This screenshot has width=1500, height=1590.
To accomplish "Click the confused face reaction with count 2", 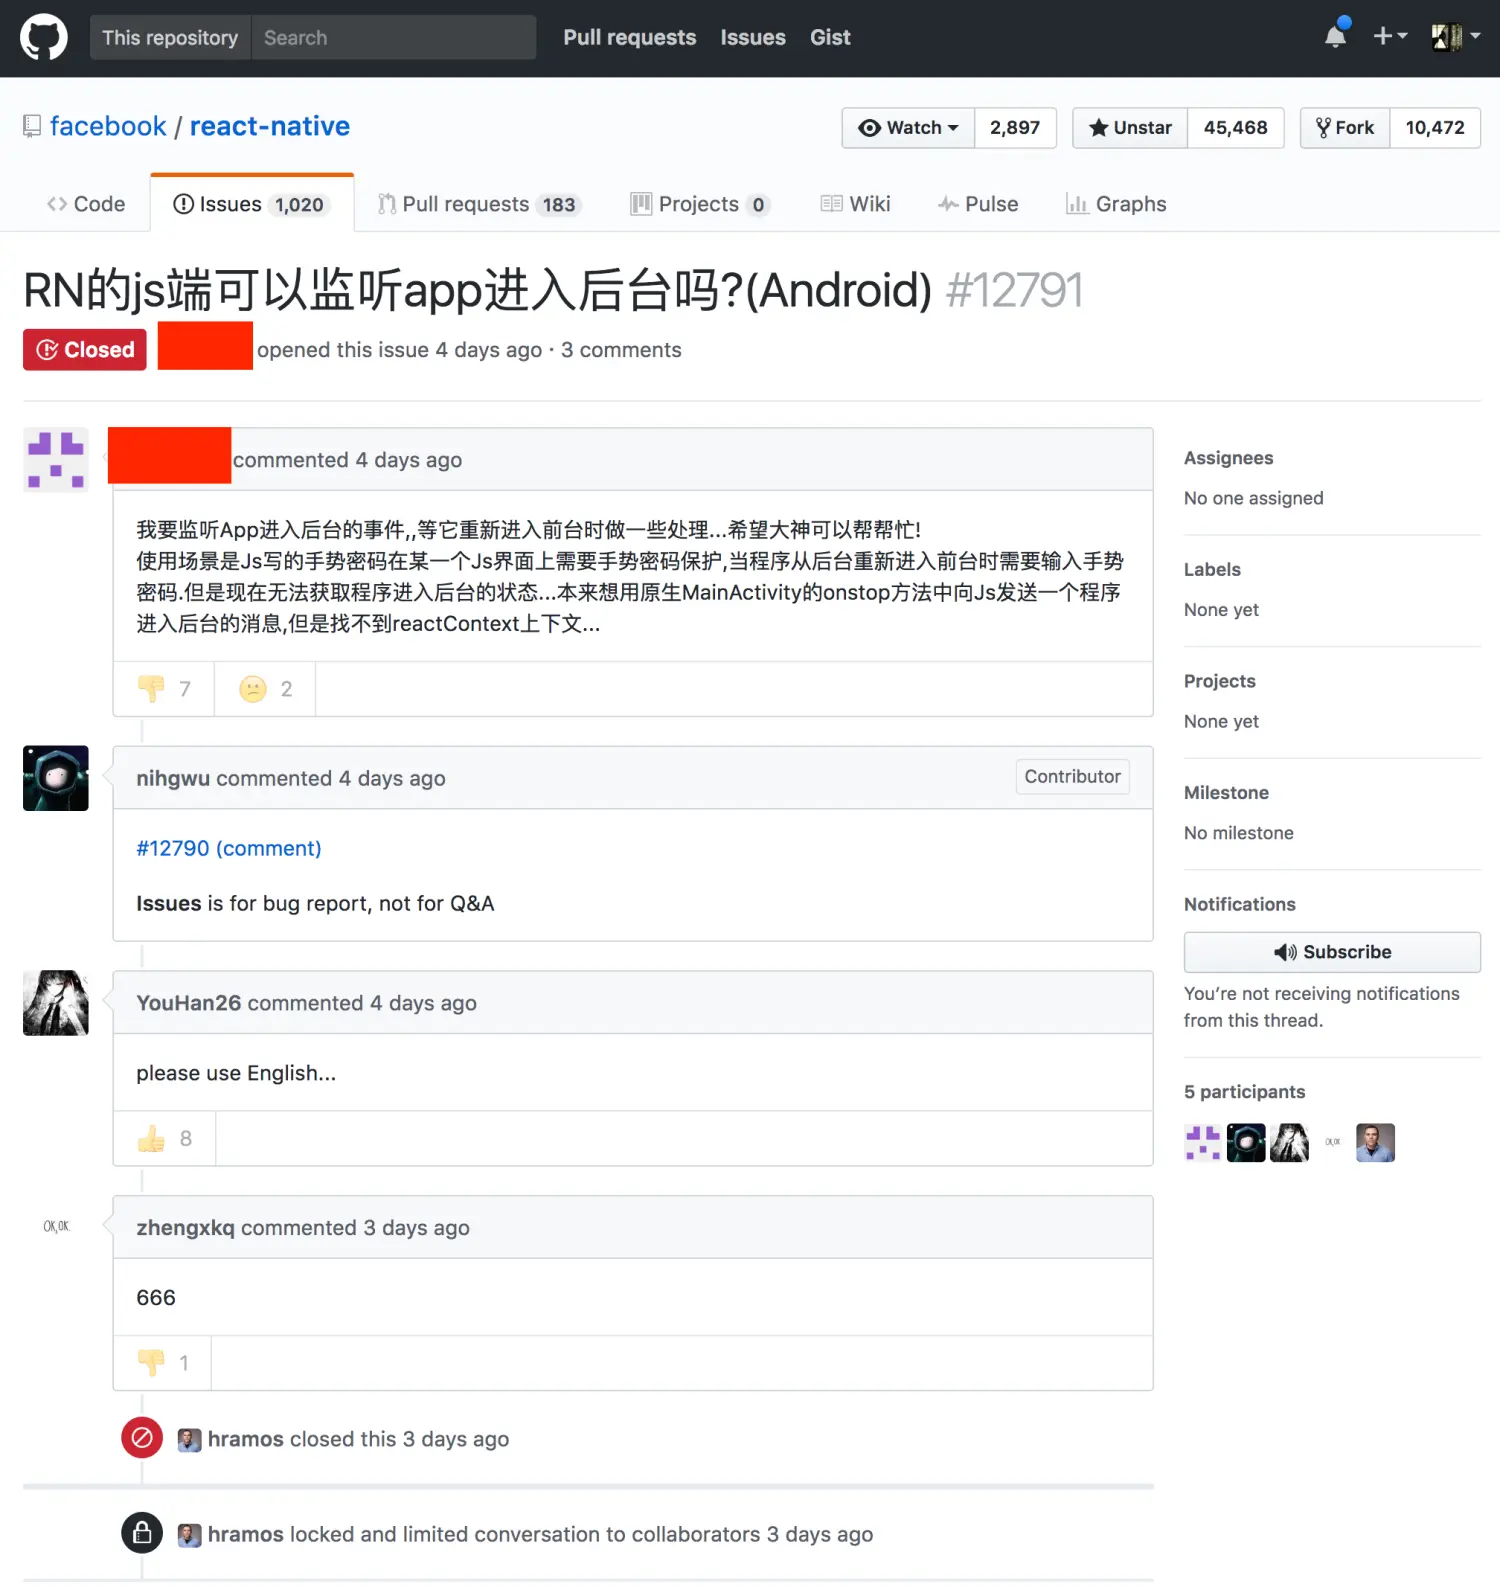I will click(x=265, y=689).
